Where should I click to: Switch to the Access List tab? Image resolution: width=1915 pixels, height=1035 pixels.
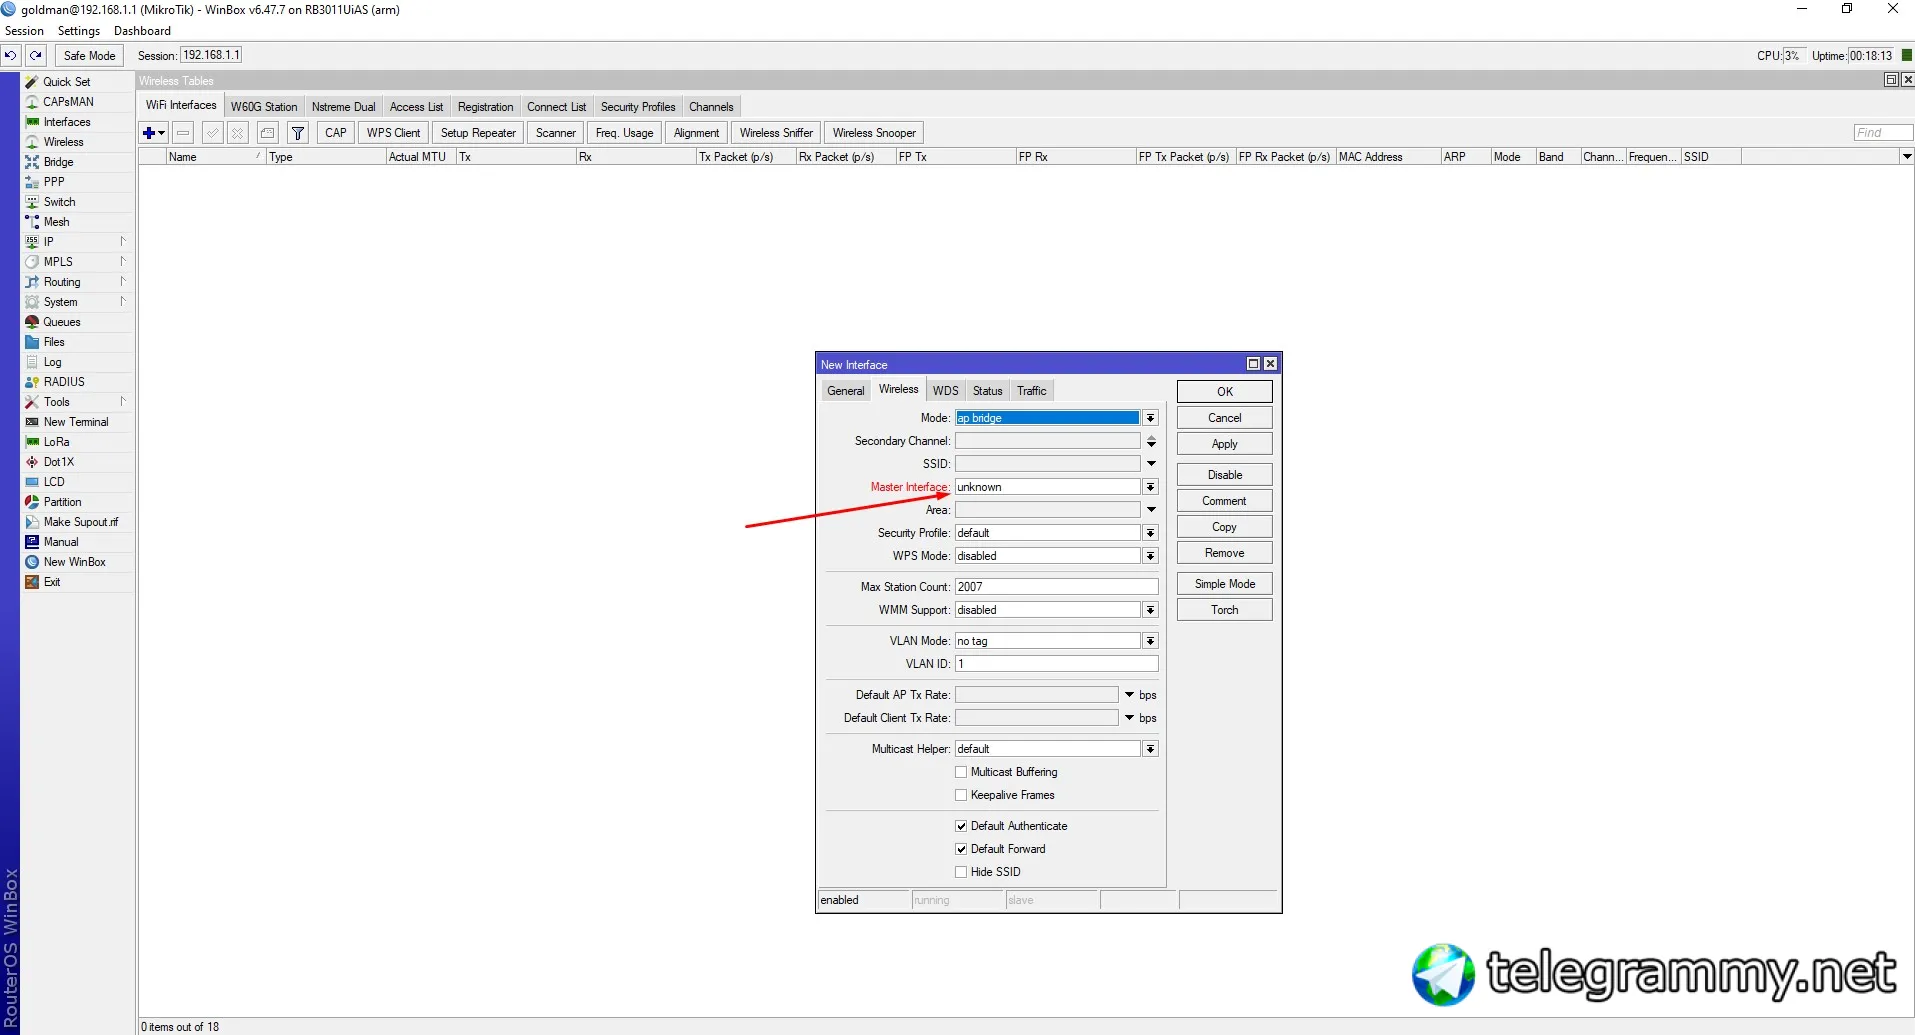416,107
